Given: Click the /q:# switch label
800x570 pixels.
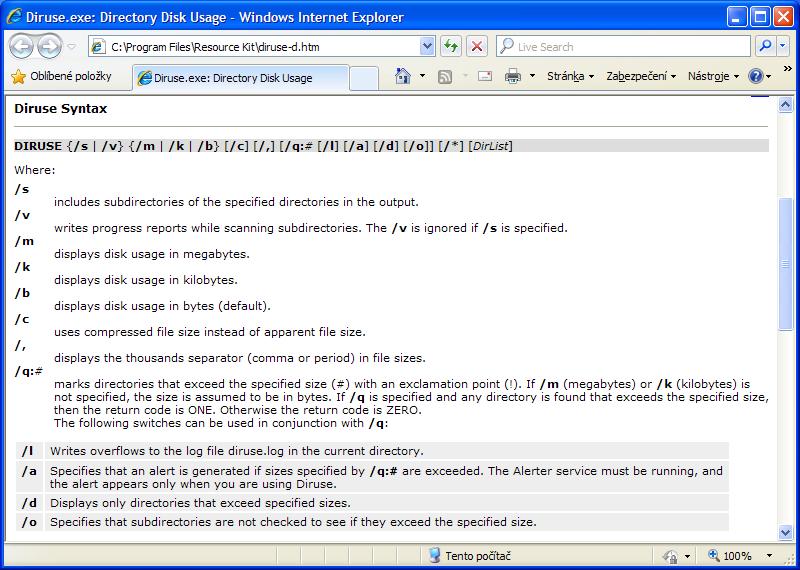Looking at the screenshot, I should 28,371.
